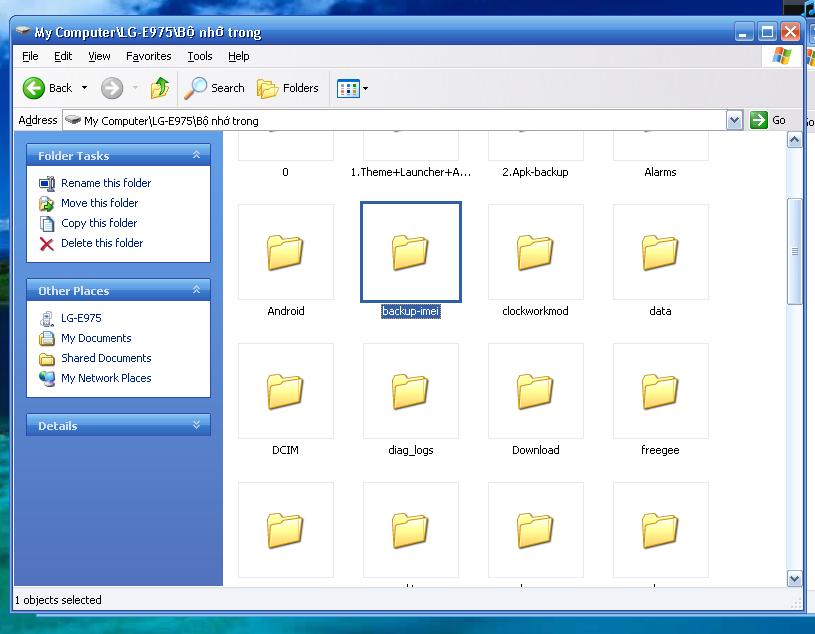The width and height of the screenshot is (815, 634).
Task: Minimize the explorer window
Action: coord(743,32)
